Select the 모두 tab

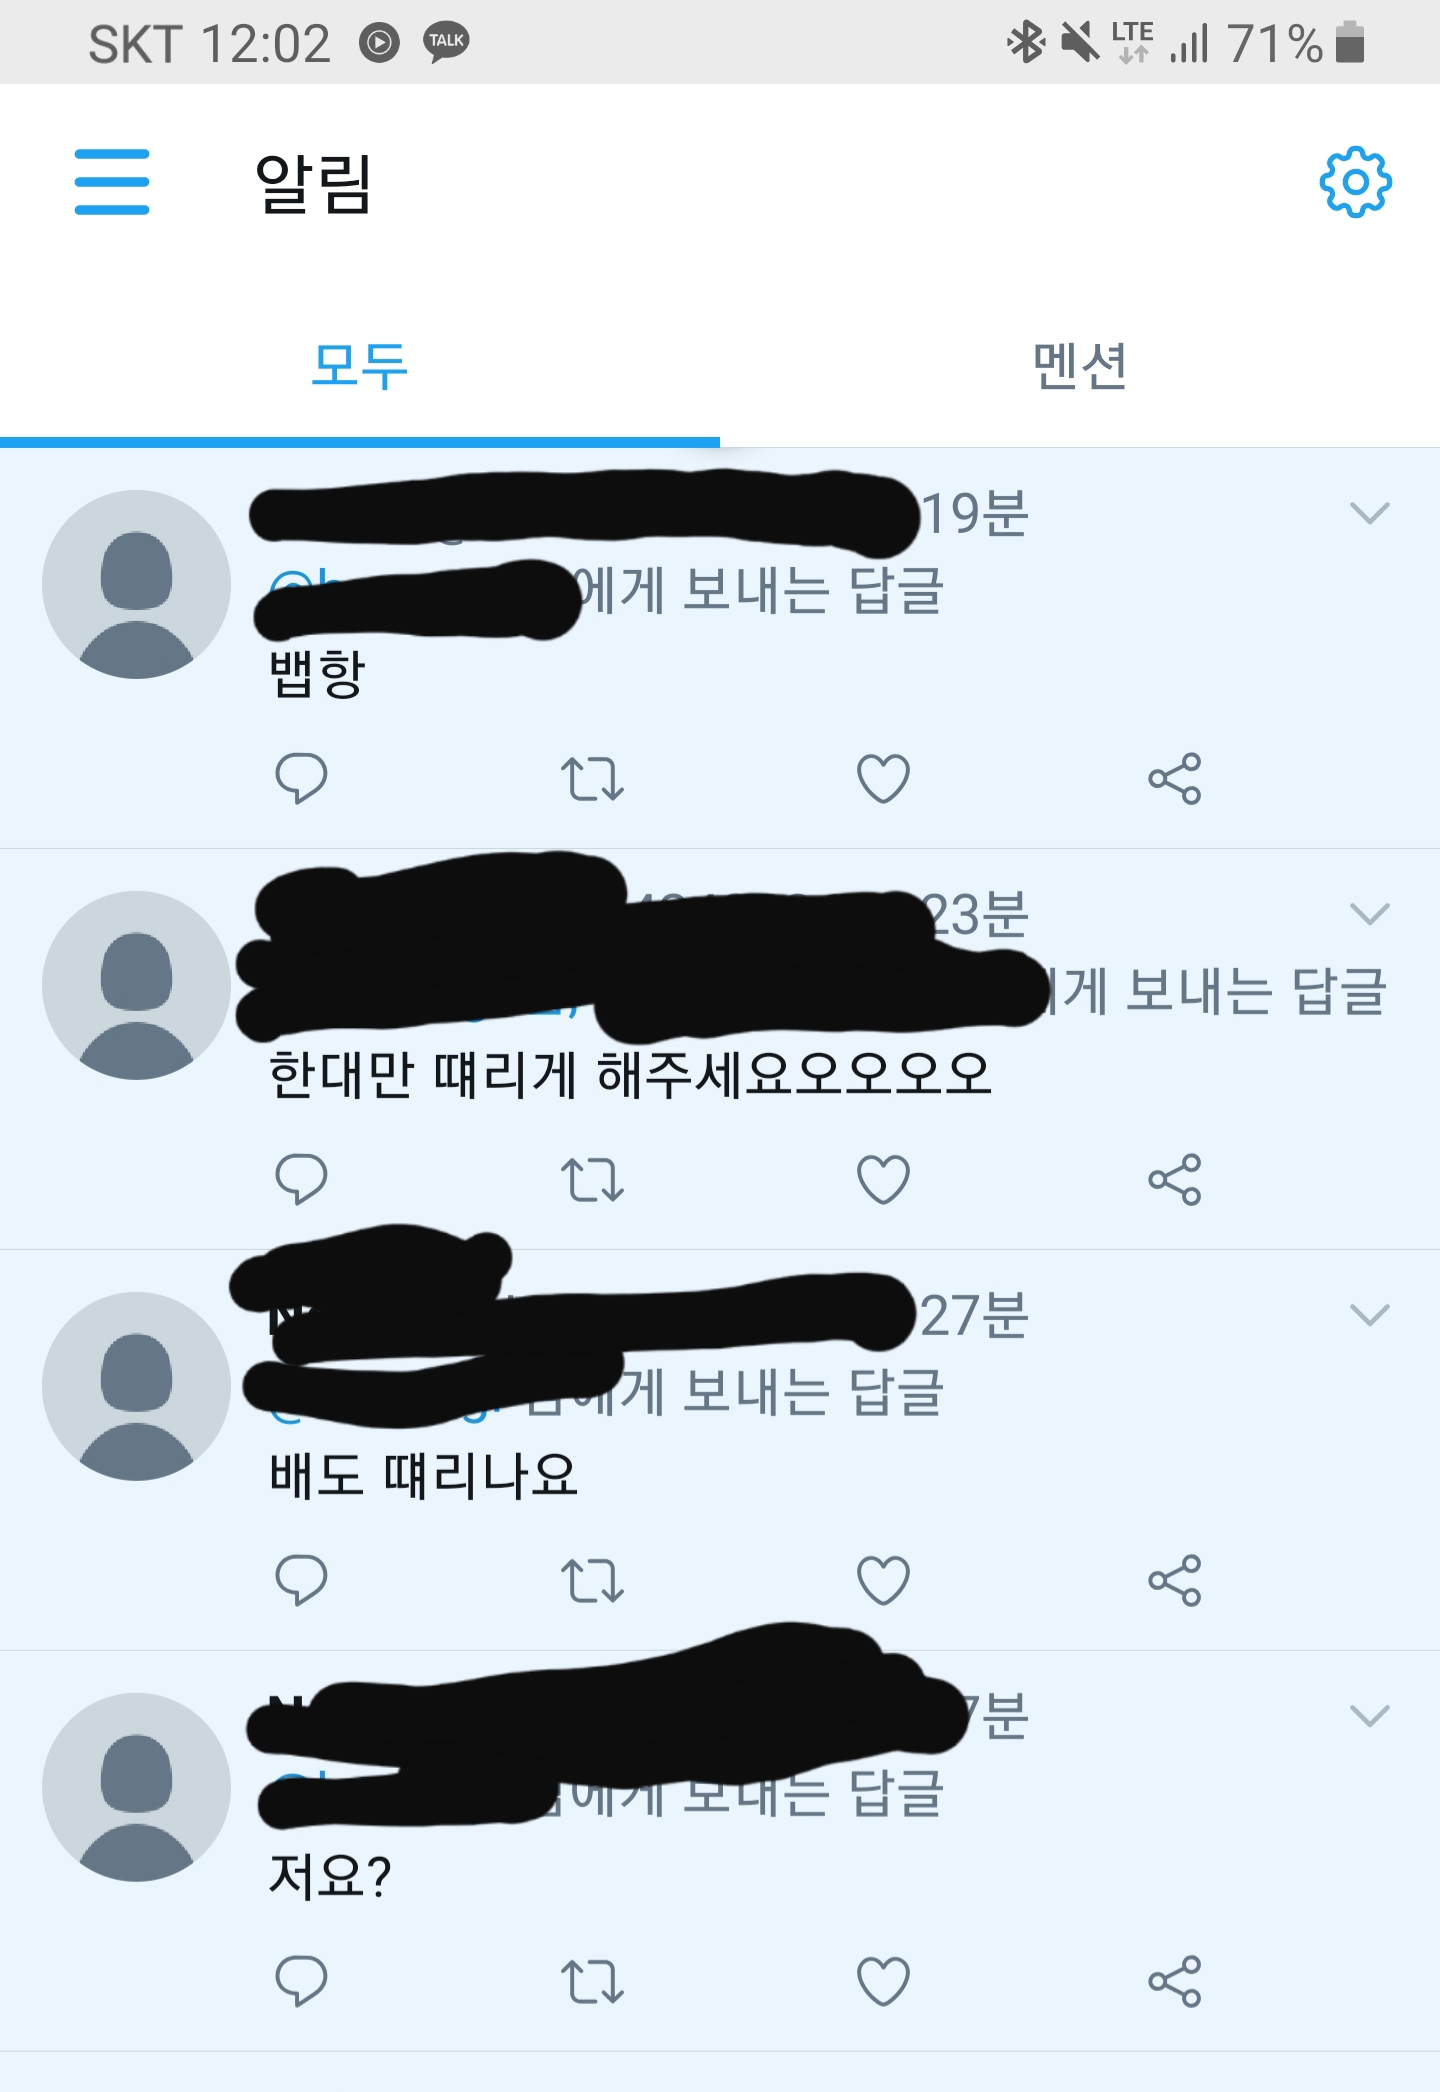[x=360, y=365]
